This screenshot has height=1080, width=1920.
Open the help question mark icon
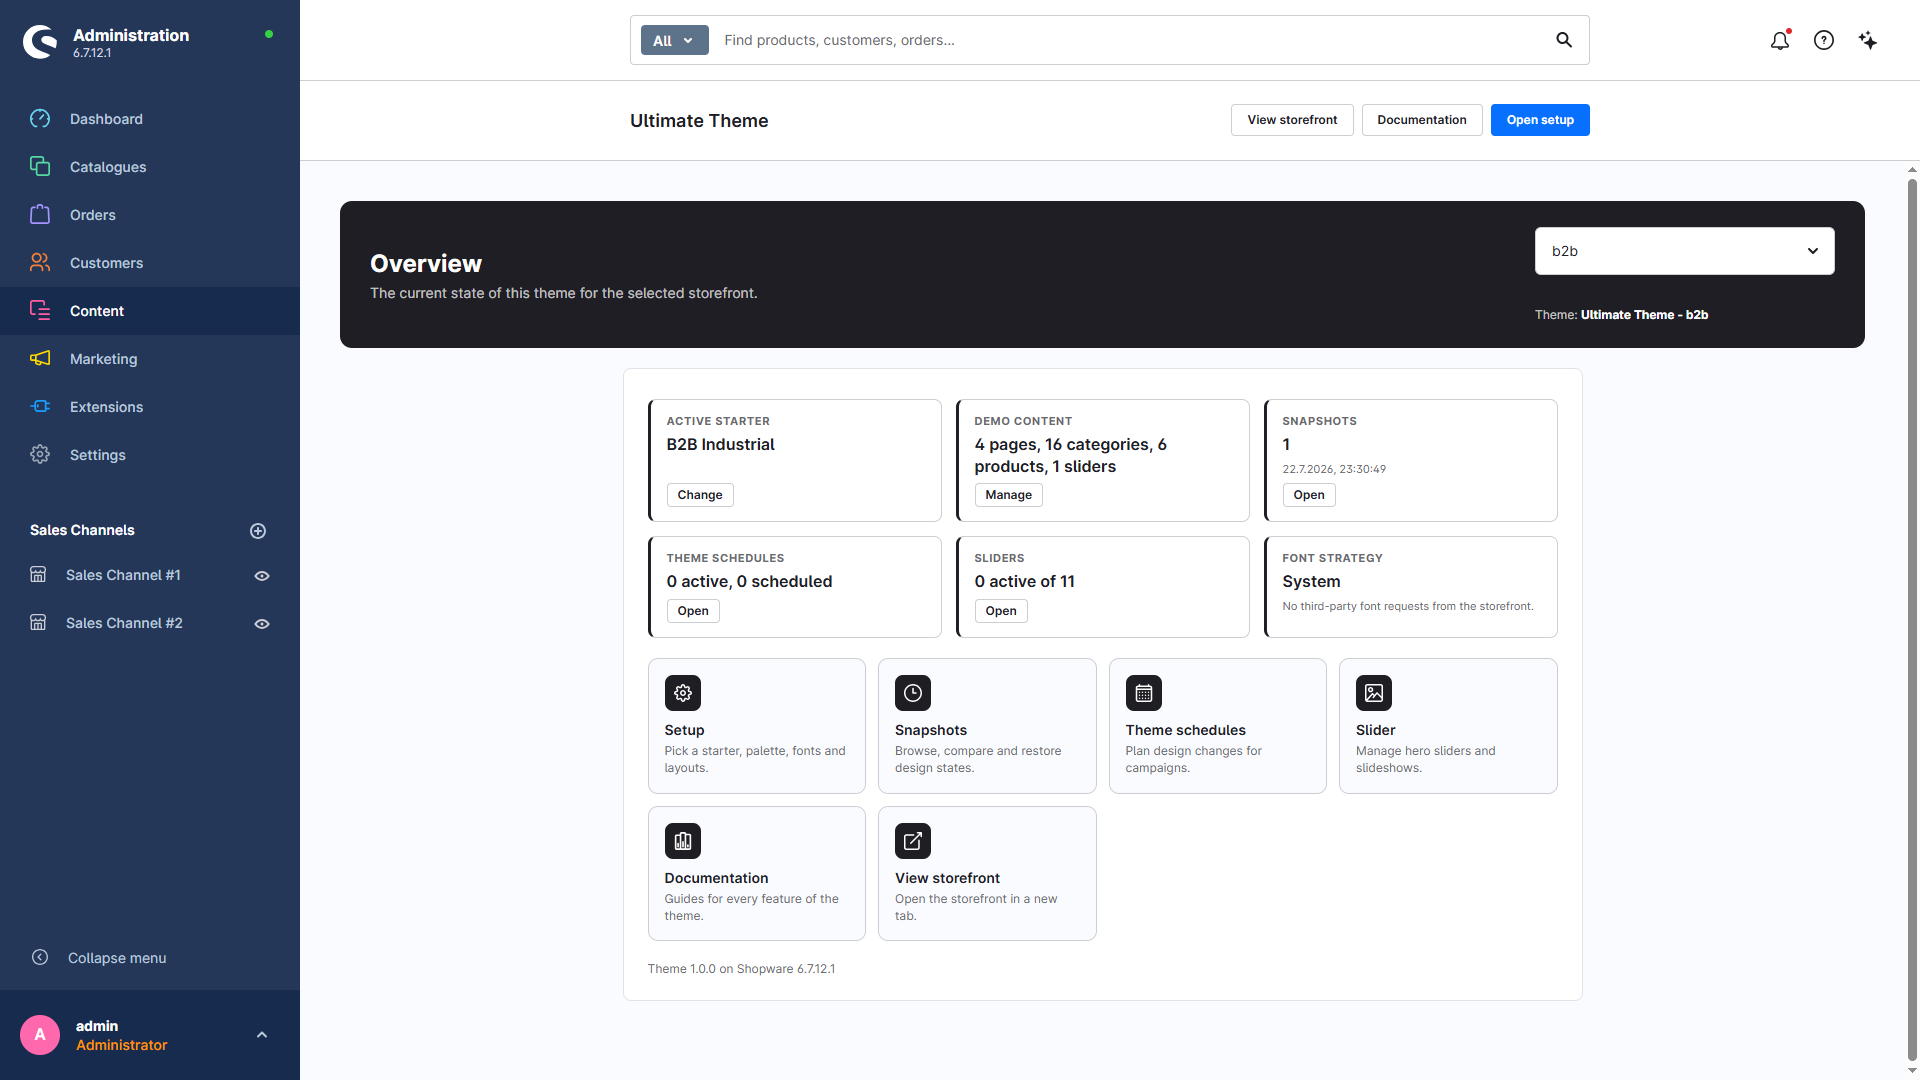tap(1824, 40)
